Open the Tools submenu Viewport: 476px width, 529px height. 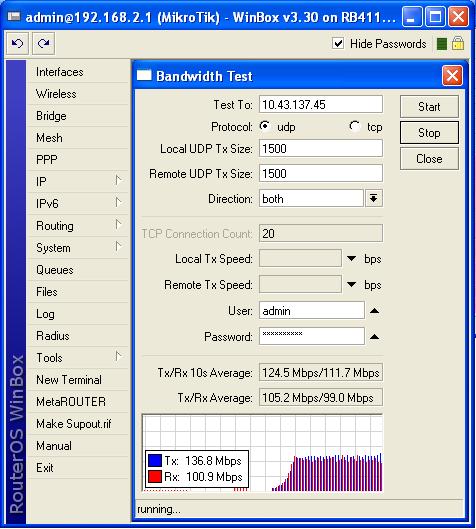(x=78, y=358)
